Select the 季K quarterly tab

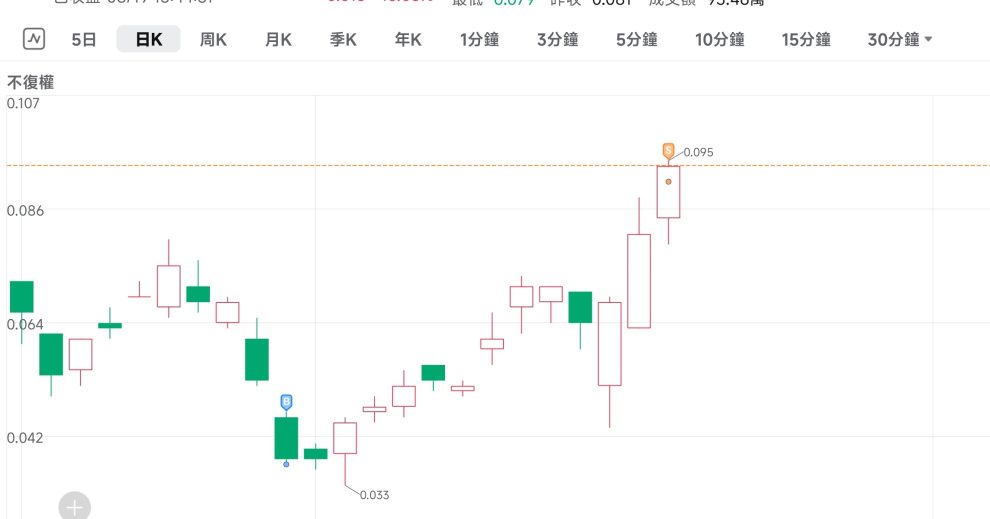point(343,40)
